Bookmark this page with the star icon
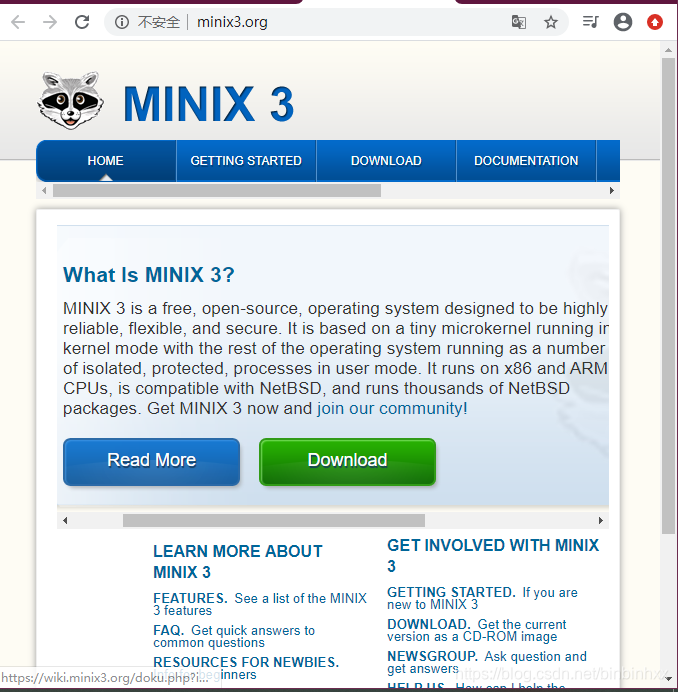 [x=550, y=22]
